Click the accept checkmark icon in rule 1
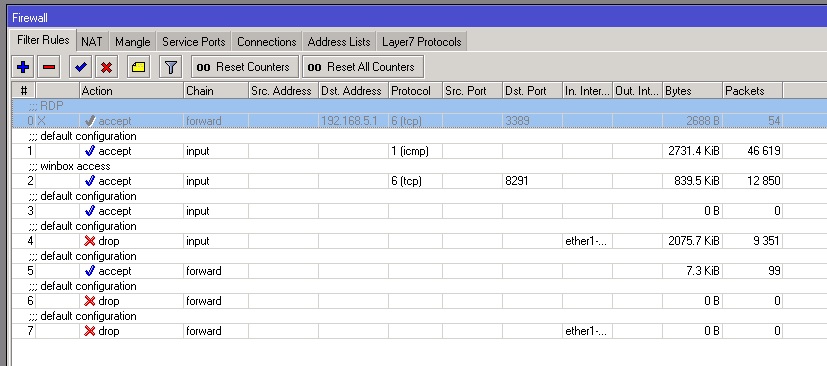The width and height of the screenshot is (827, 366). click(x=90, y=151)
